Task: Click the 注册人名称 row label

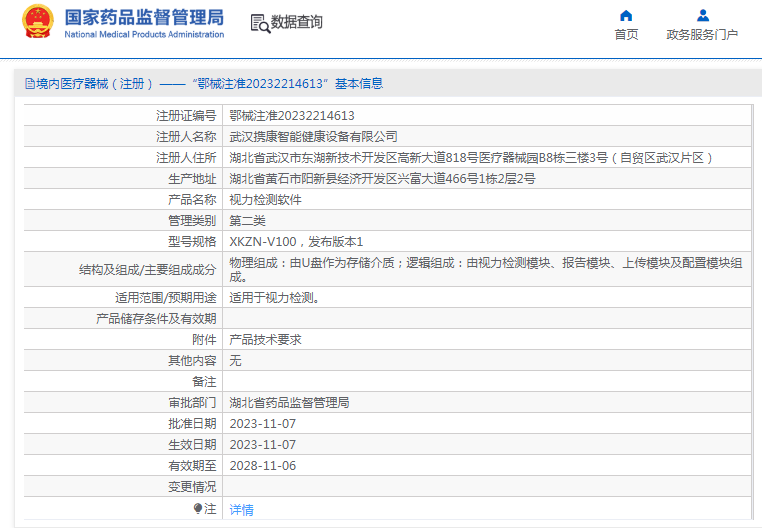Action: [x=186, y=137]
